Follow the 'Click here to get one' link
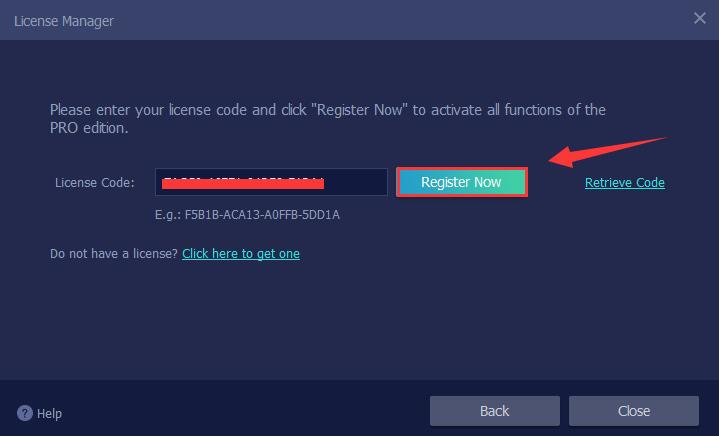Screen dimensions: 719x436 [241, 254]
